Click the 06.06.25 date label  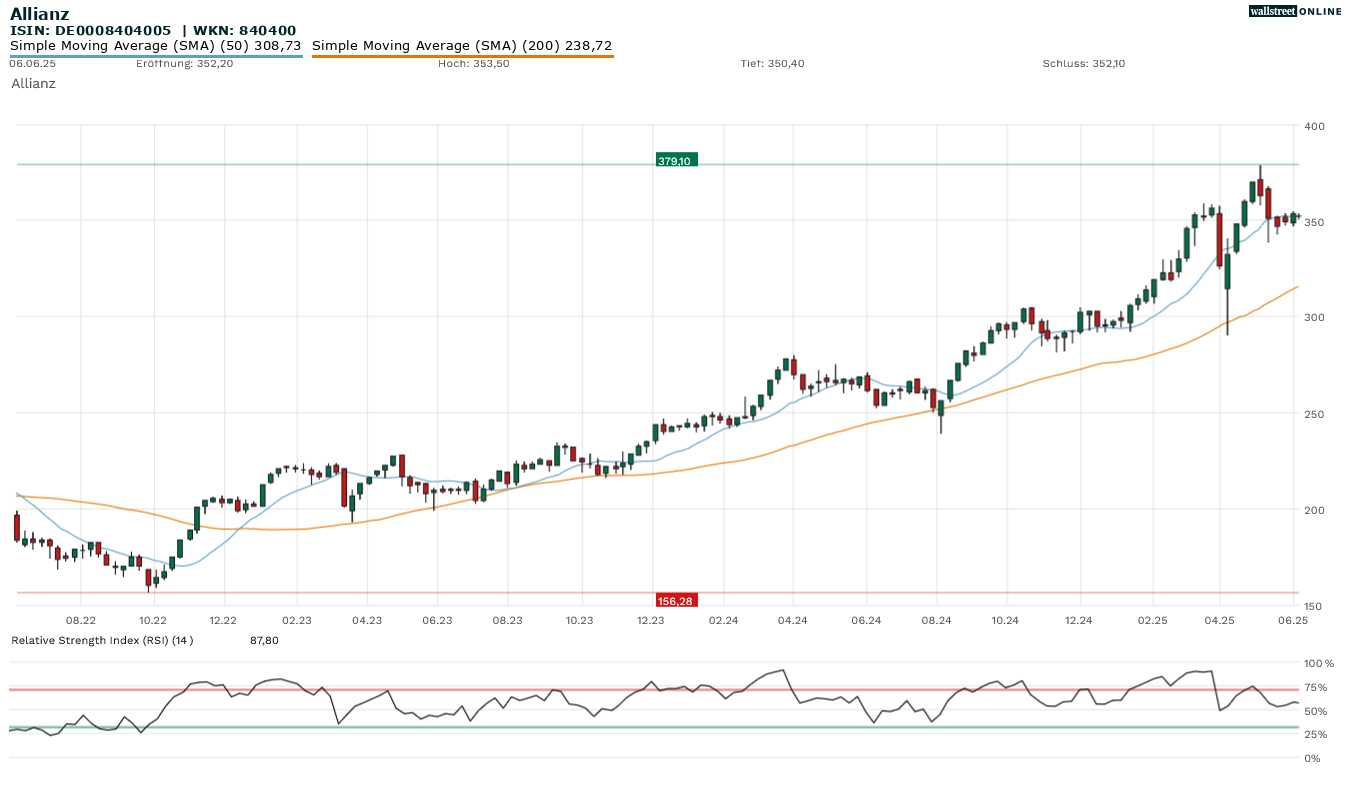pos(32,64)
